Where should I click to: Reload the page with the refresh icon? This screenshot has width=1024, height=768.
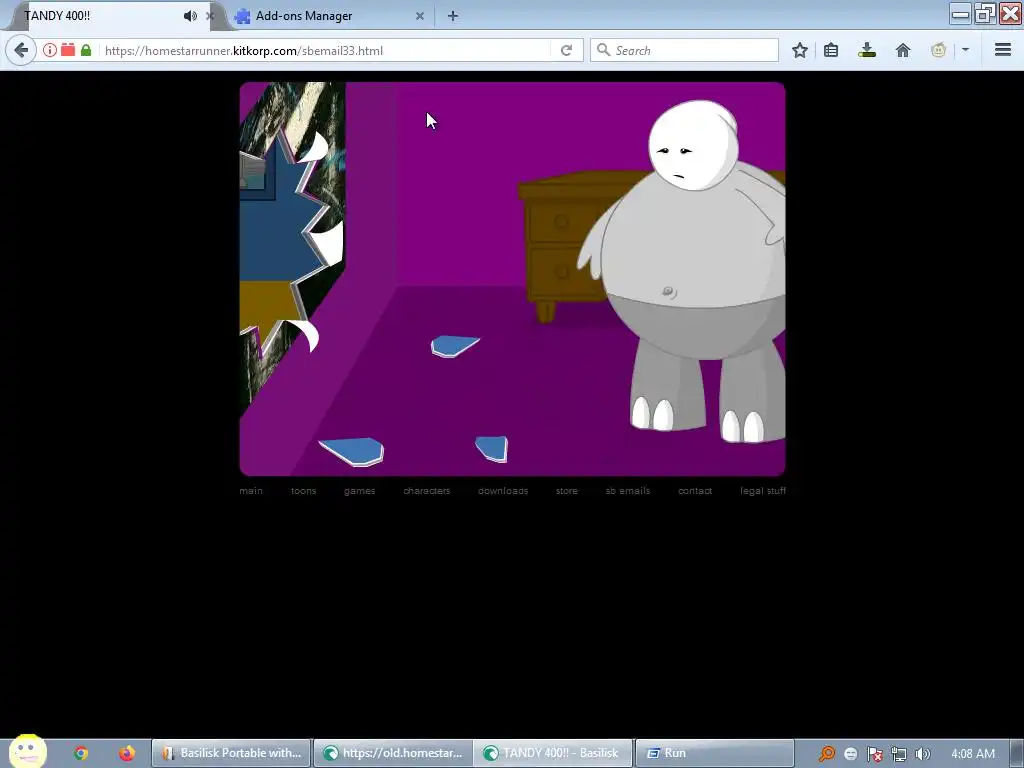pos(566,50)
